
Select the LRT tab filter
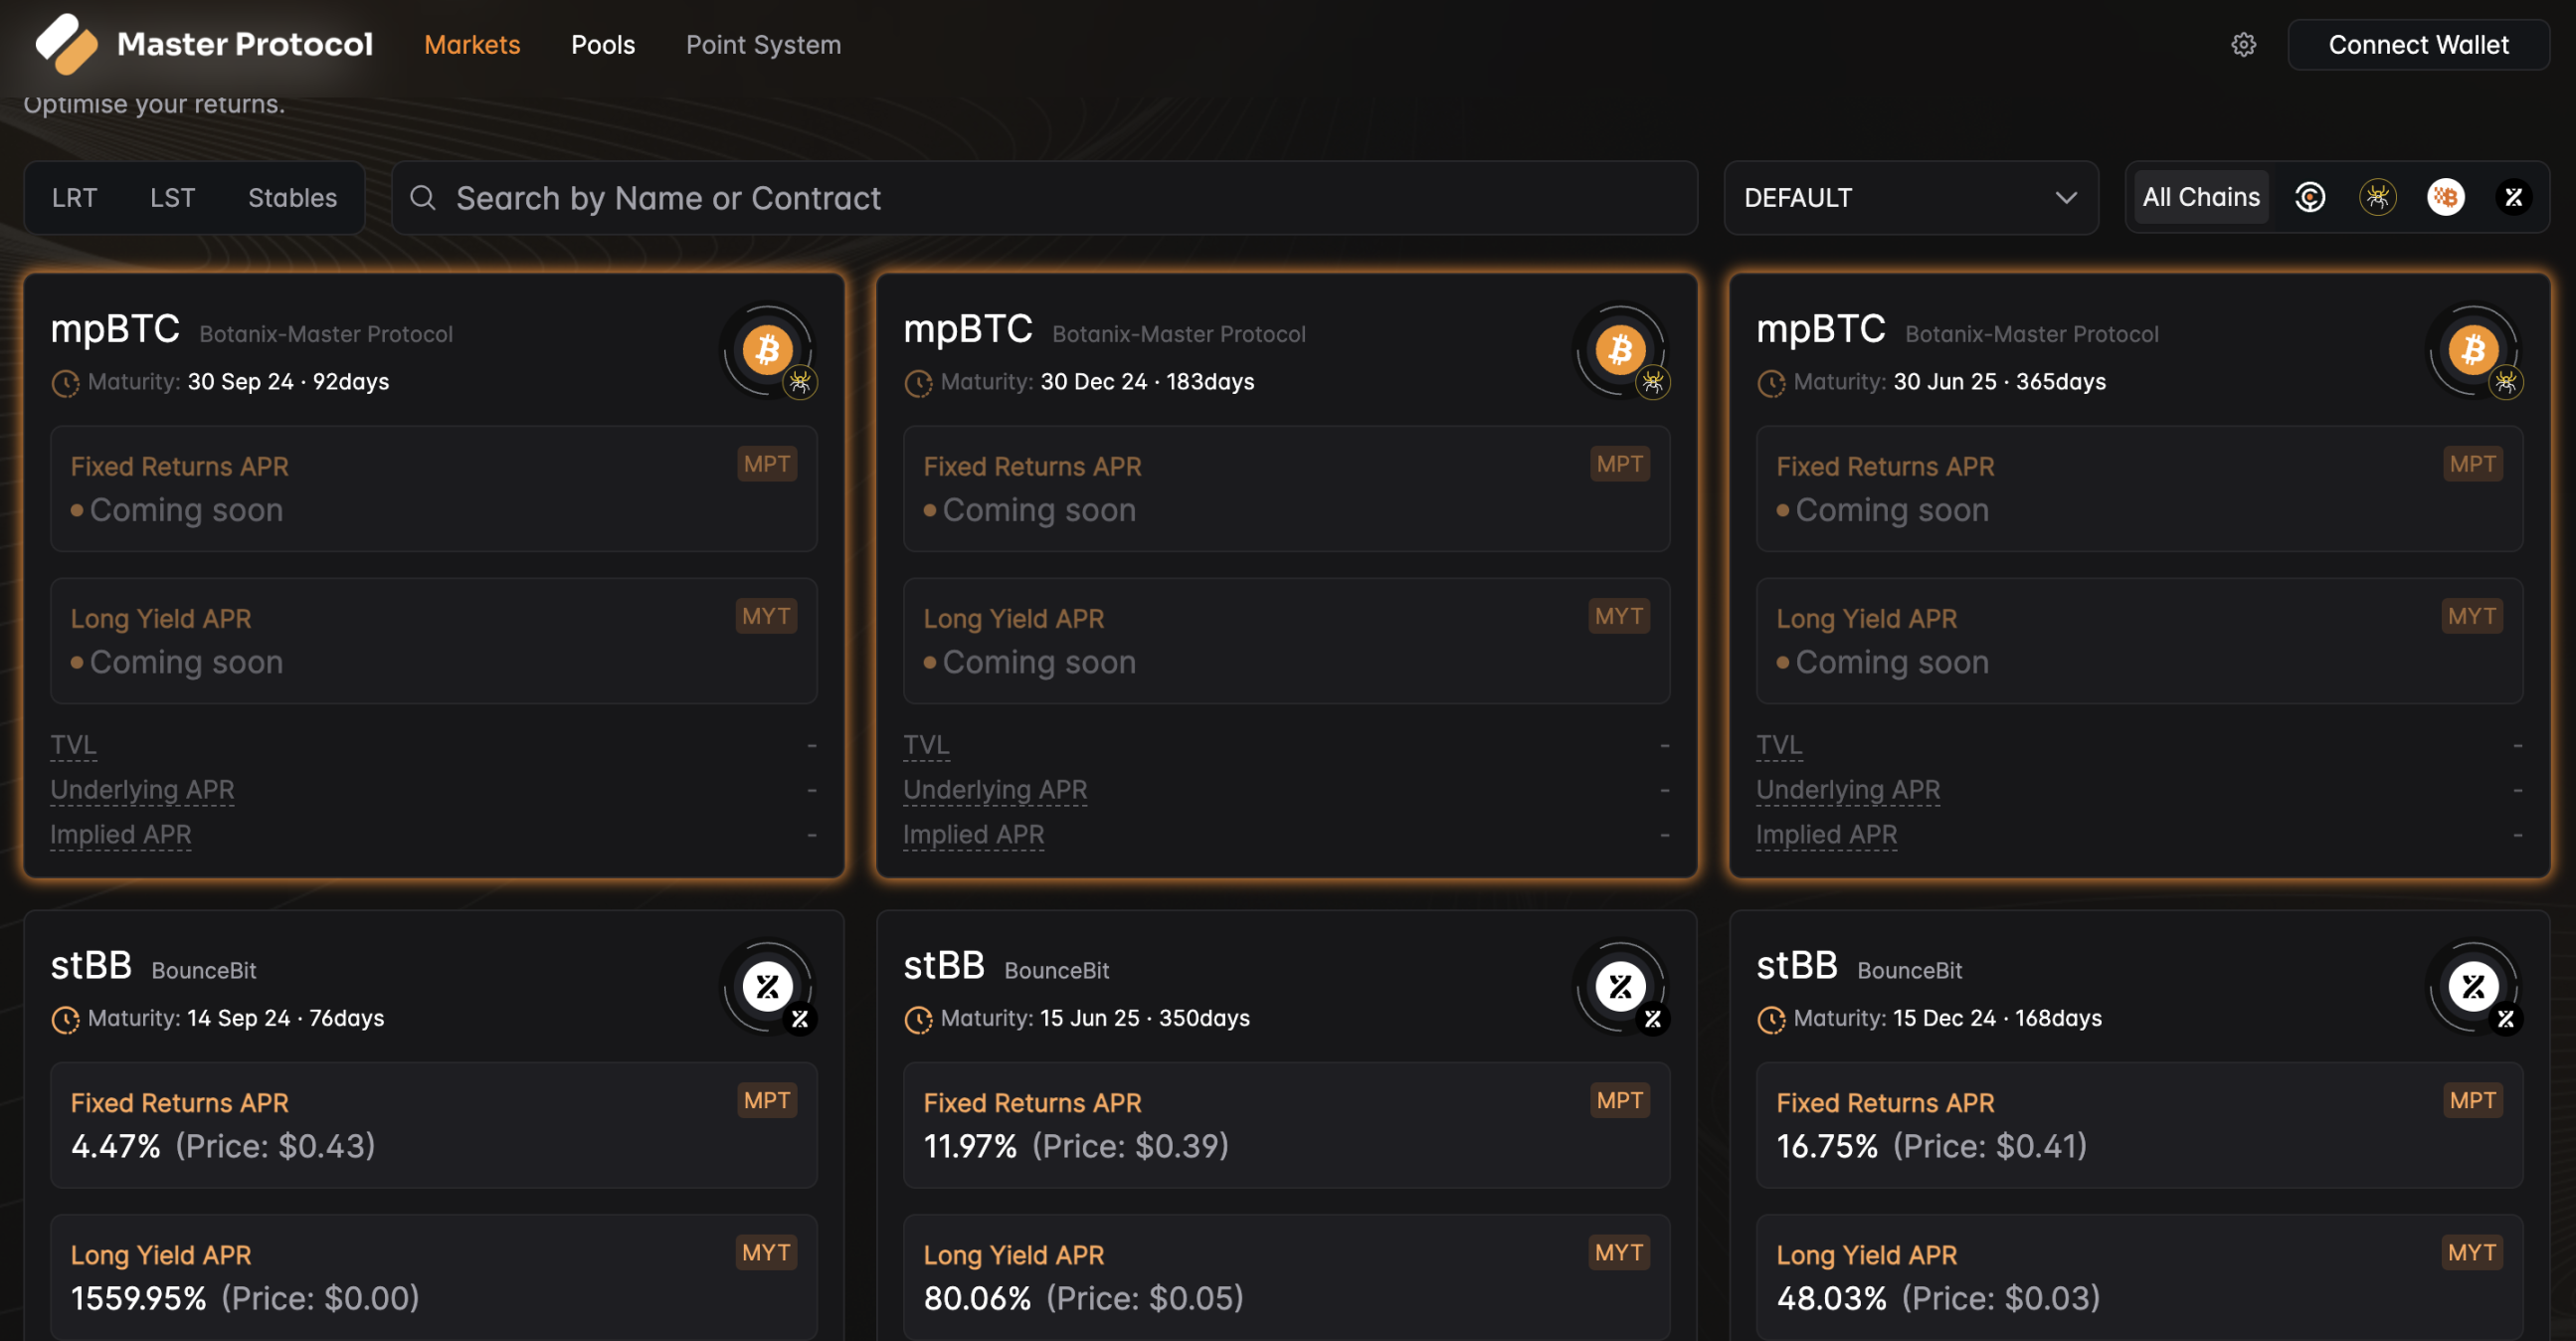pyautogui.click(x=74, y=194)
